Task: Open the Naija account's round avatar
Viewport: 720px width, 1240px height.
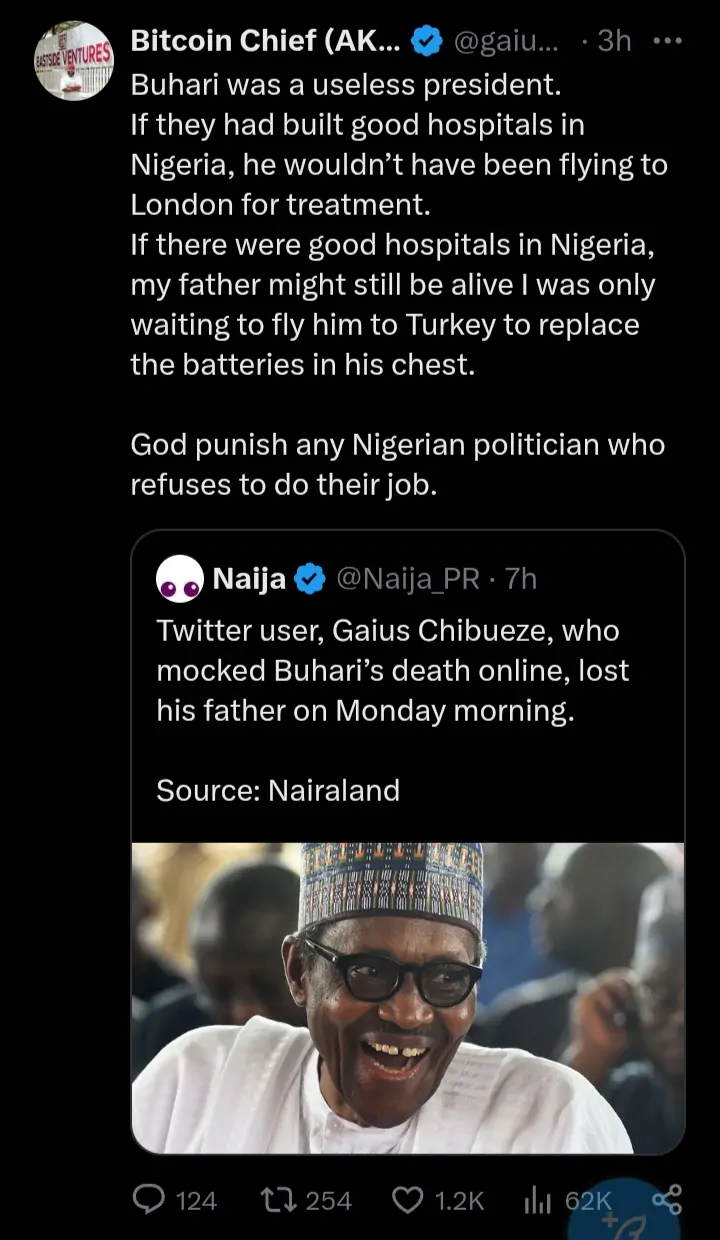Action: click(180, 579)
